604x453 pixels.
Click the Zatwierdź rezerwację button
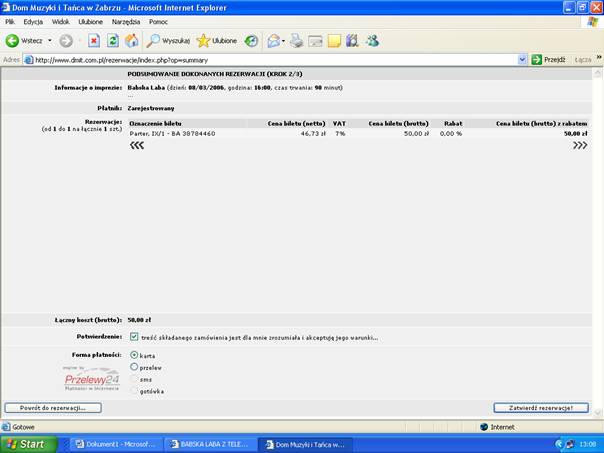pyautogui.click(x=541, y=408)
